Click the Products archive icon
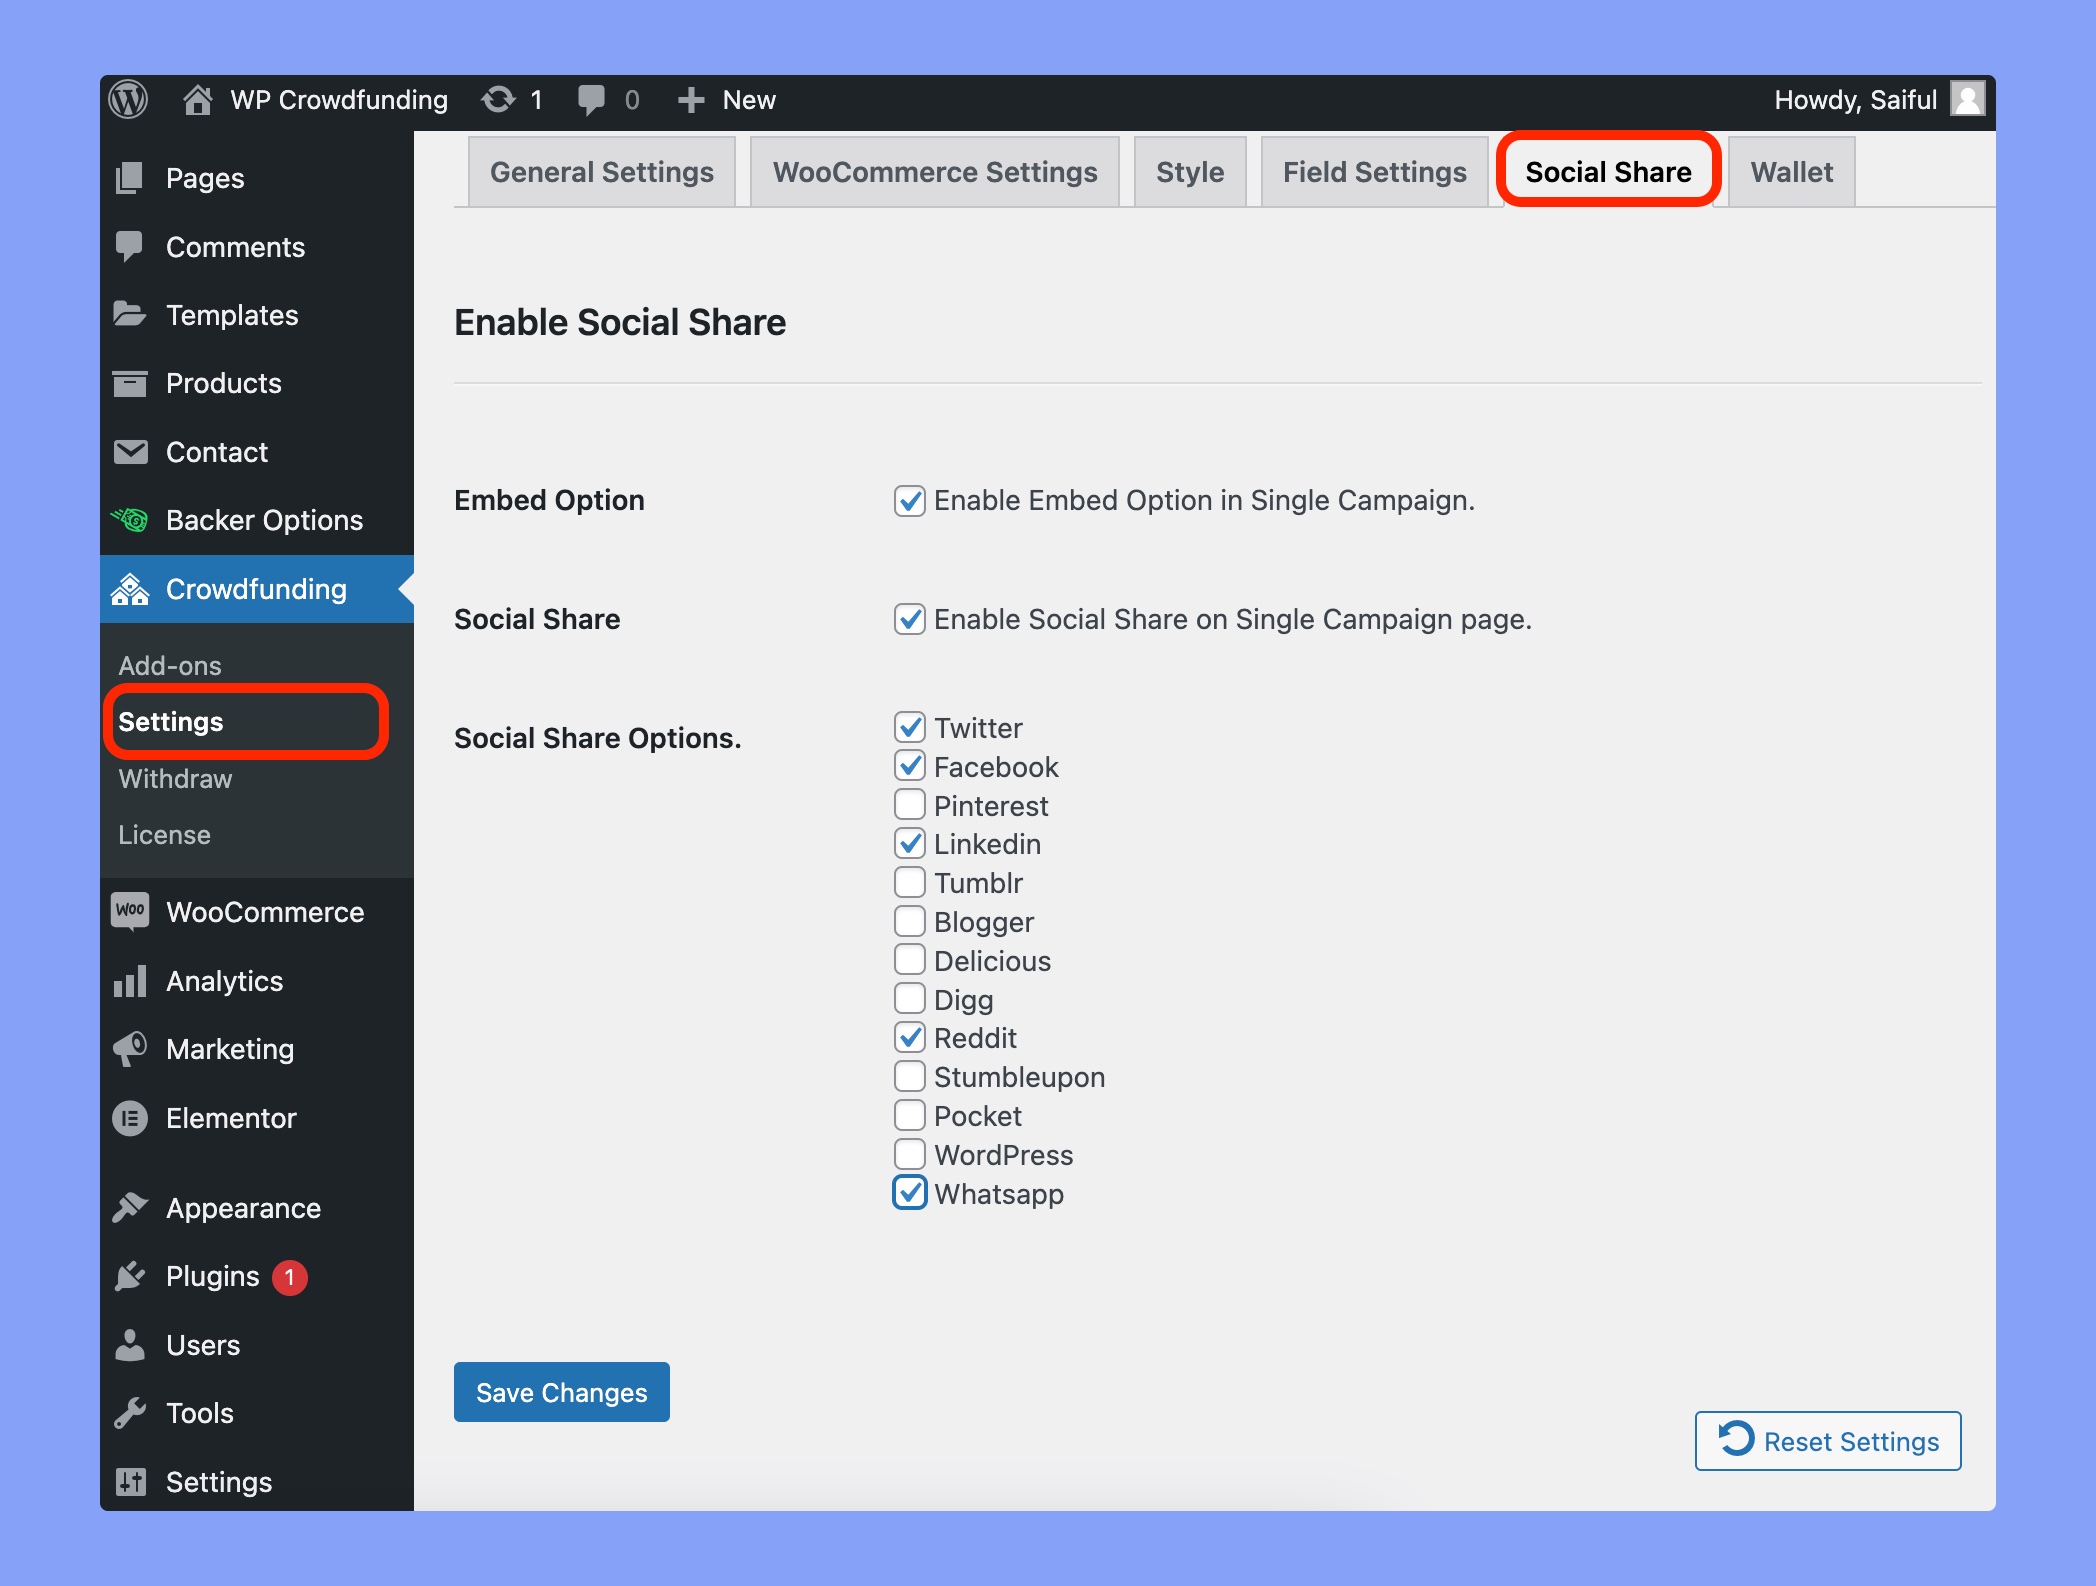The image size is (2096, 1586). (x=130, y=383)
